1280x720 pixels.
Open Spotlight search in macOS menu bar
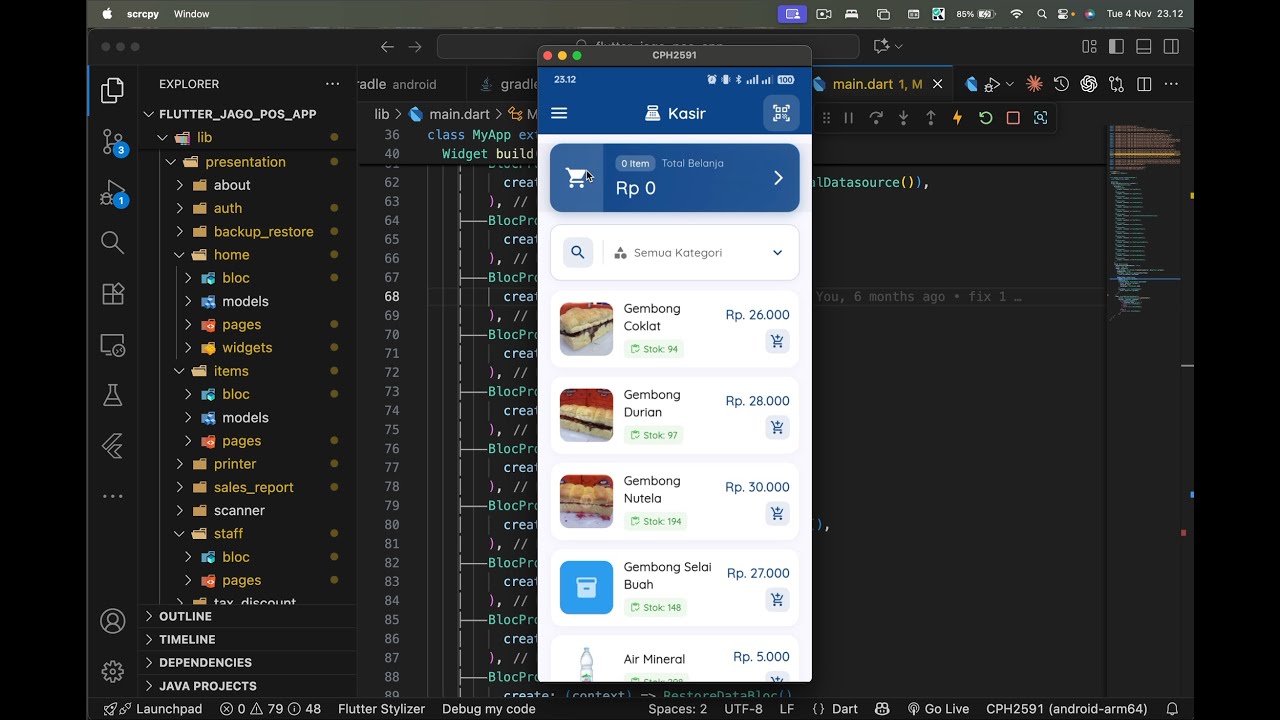coord(1042,14)
